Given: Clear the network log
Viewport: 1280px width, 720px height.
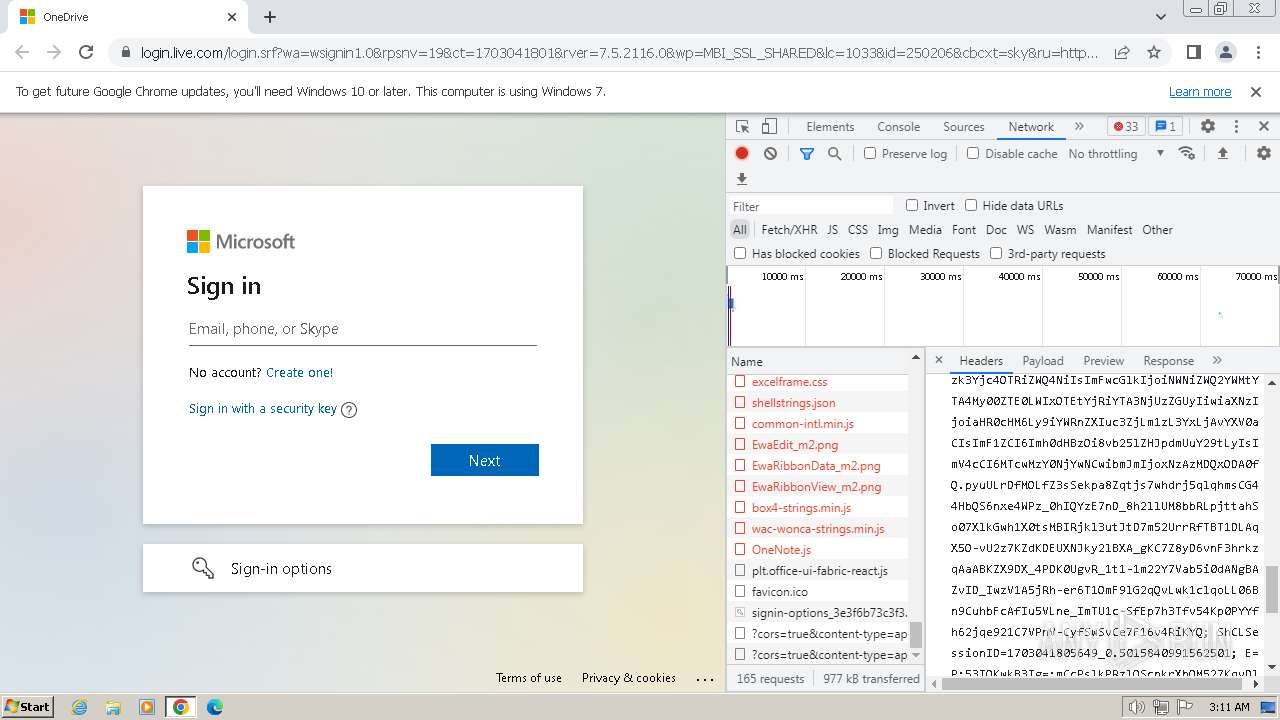Looking at the screenshot, I should click(x=770, y=153).
